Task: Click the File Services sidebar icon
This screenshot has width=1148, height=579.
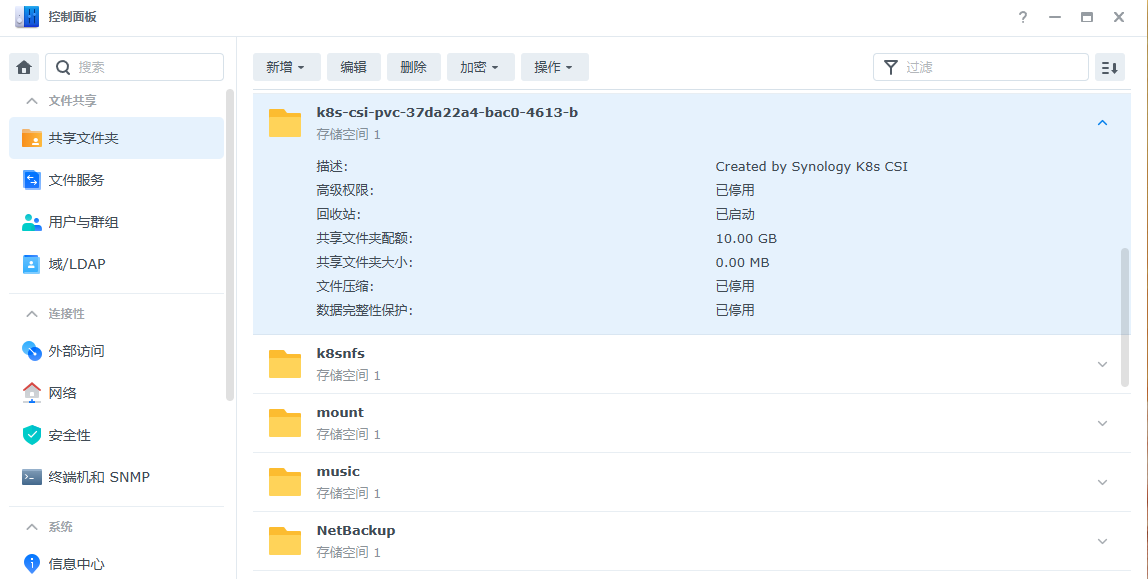Action: coord(31,180)
